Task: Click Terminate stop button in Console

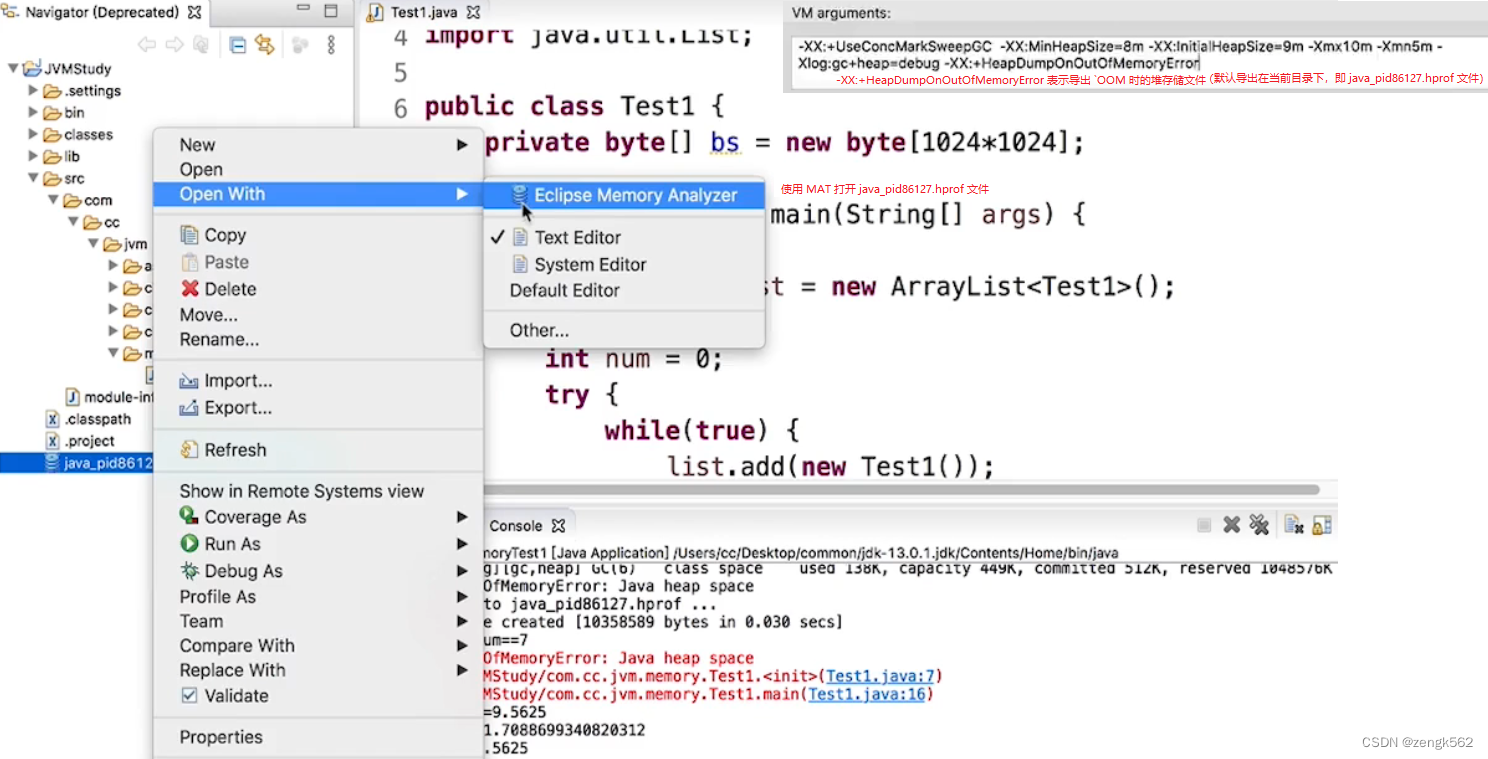Action: (1204, 525)
